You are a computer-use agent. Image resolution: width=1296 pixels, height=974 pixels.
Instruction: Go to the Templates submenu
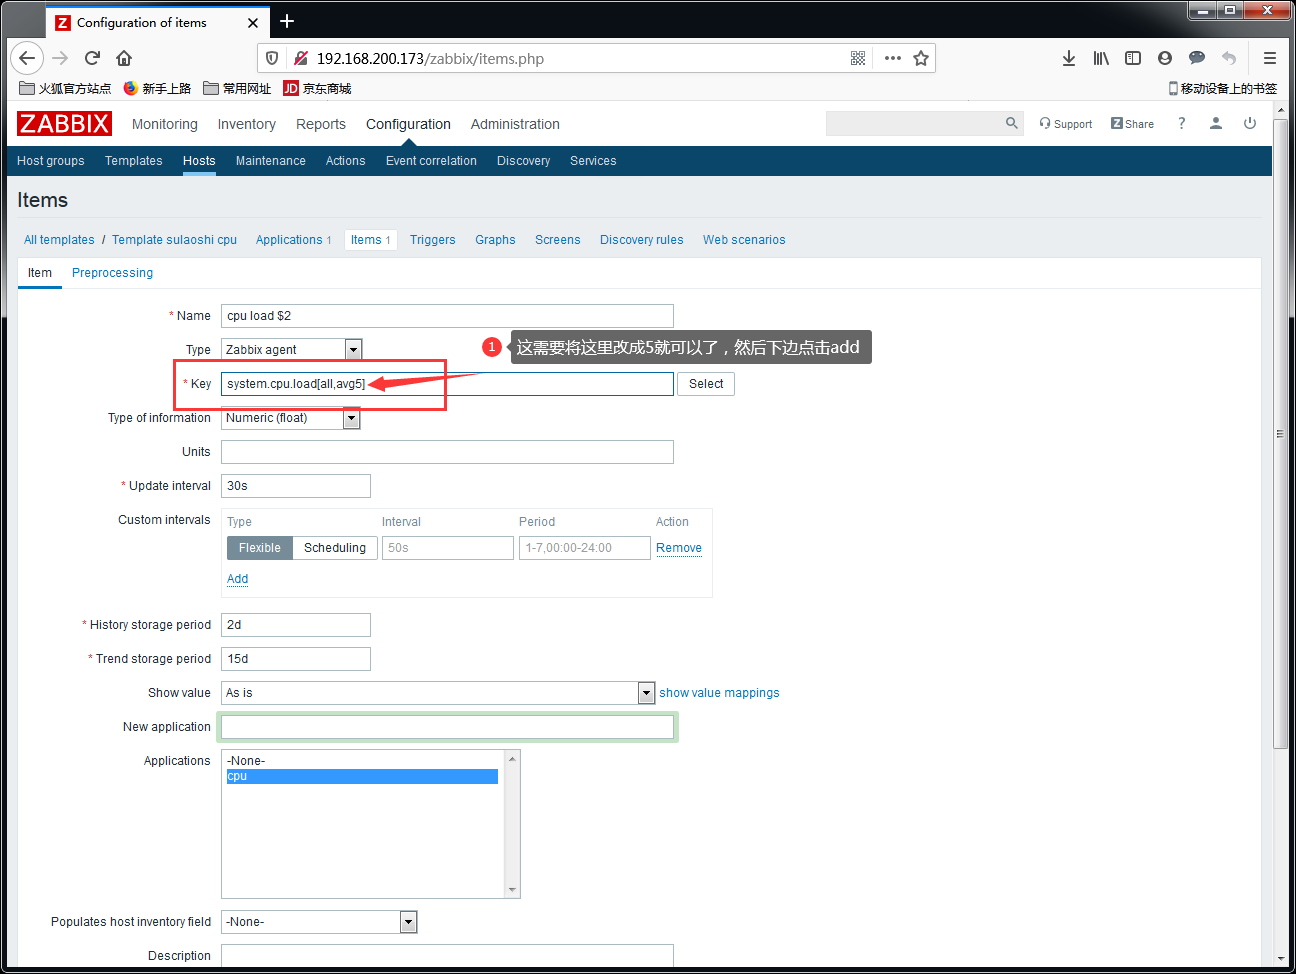point(134,161)
